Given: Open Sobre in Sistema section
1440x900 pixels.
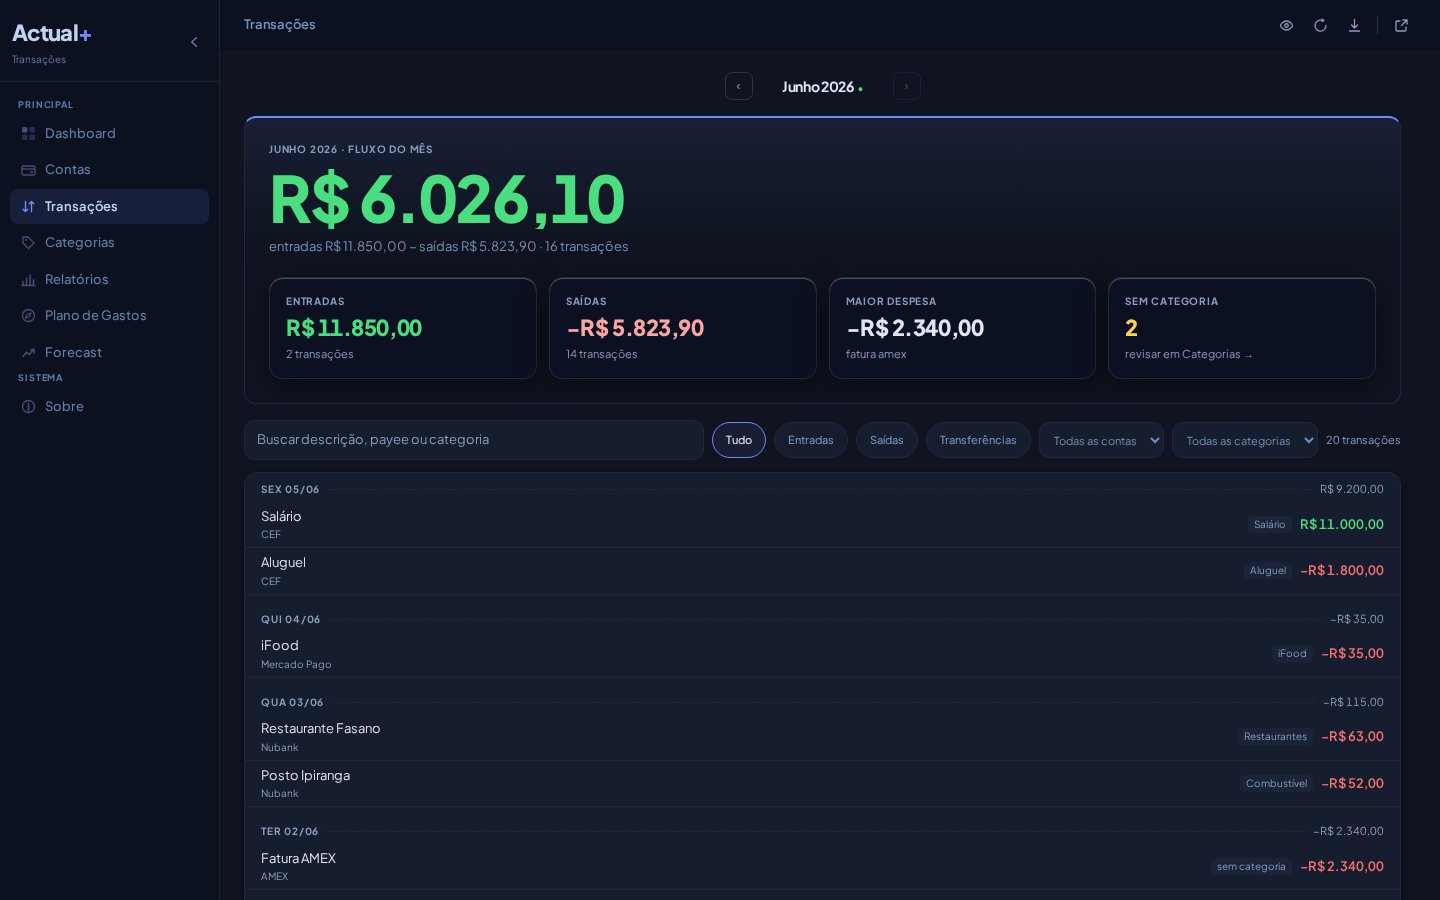Looking at the screenshot, I should (109, 407).
